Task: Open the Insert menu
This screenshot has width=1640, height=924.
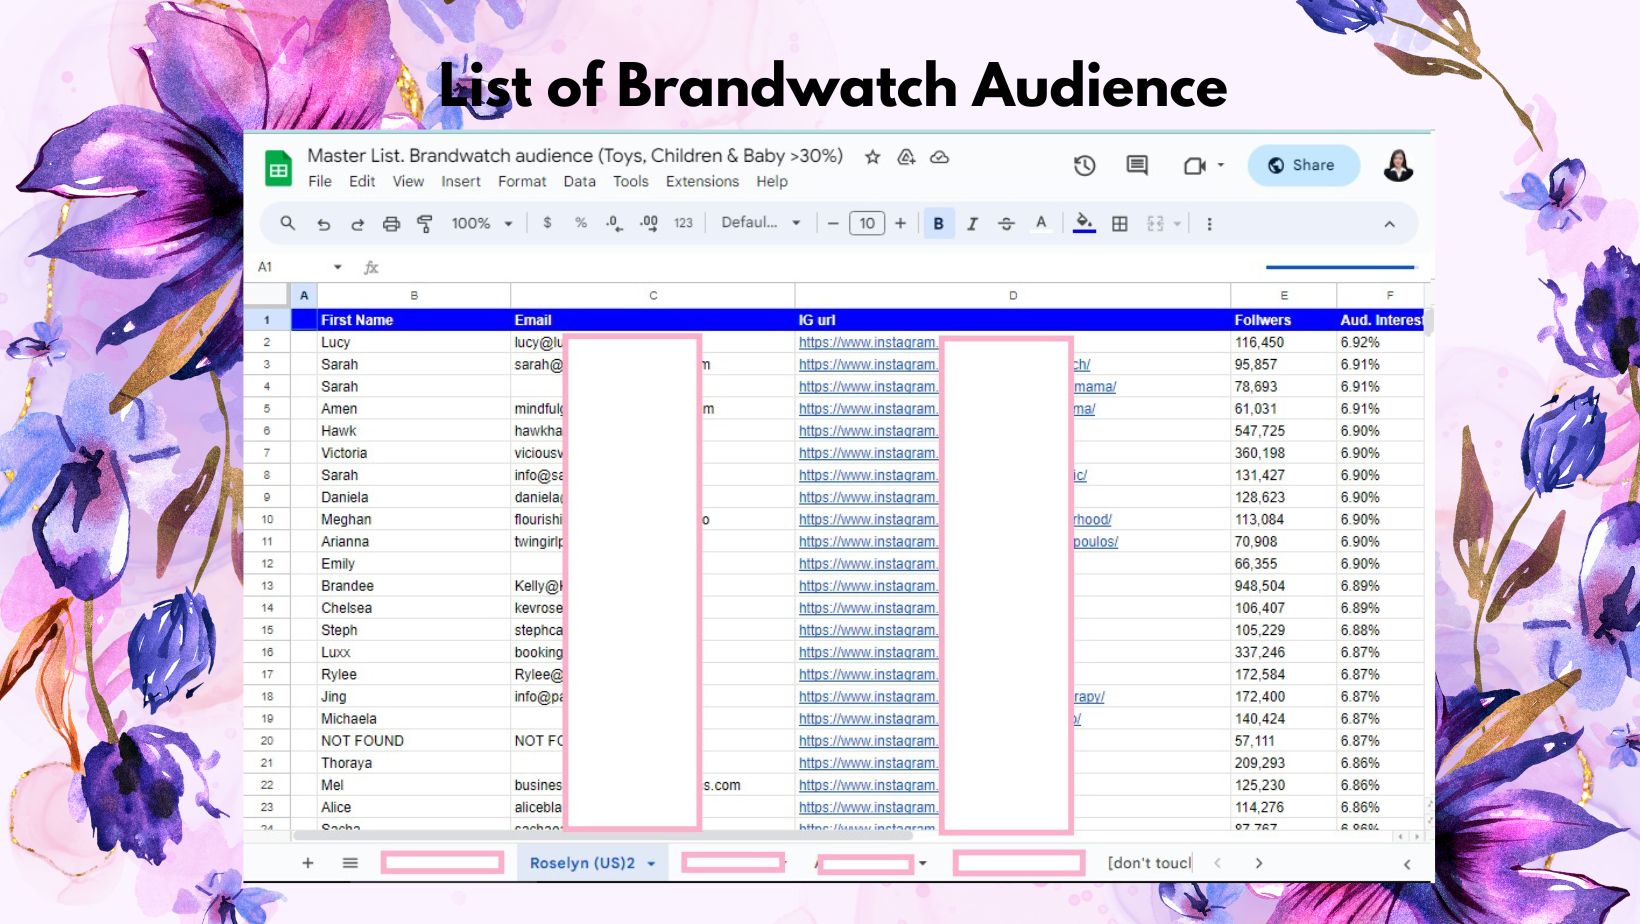Action: 461,182
